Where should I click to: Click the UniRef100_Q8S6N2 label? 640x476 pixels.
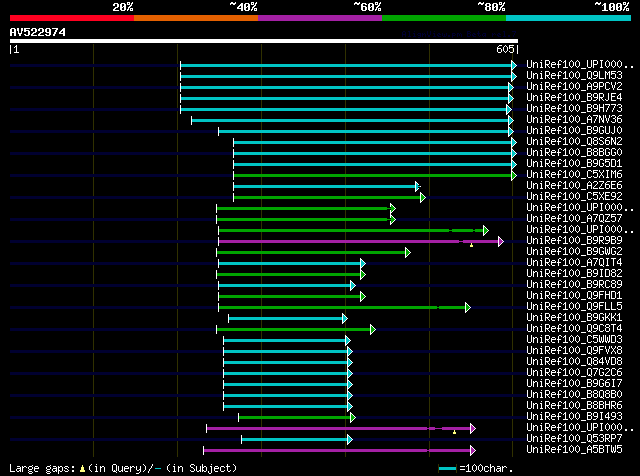point(574,142)
